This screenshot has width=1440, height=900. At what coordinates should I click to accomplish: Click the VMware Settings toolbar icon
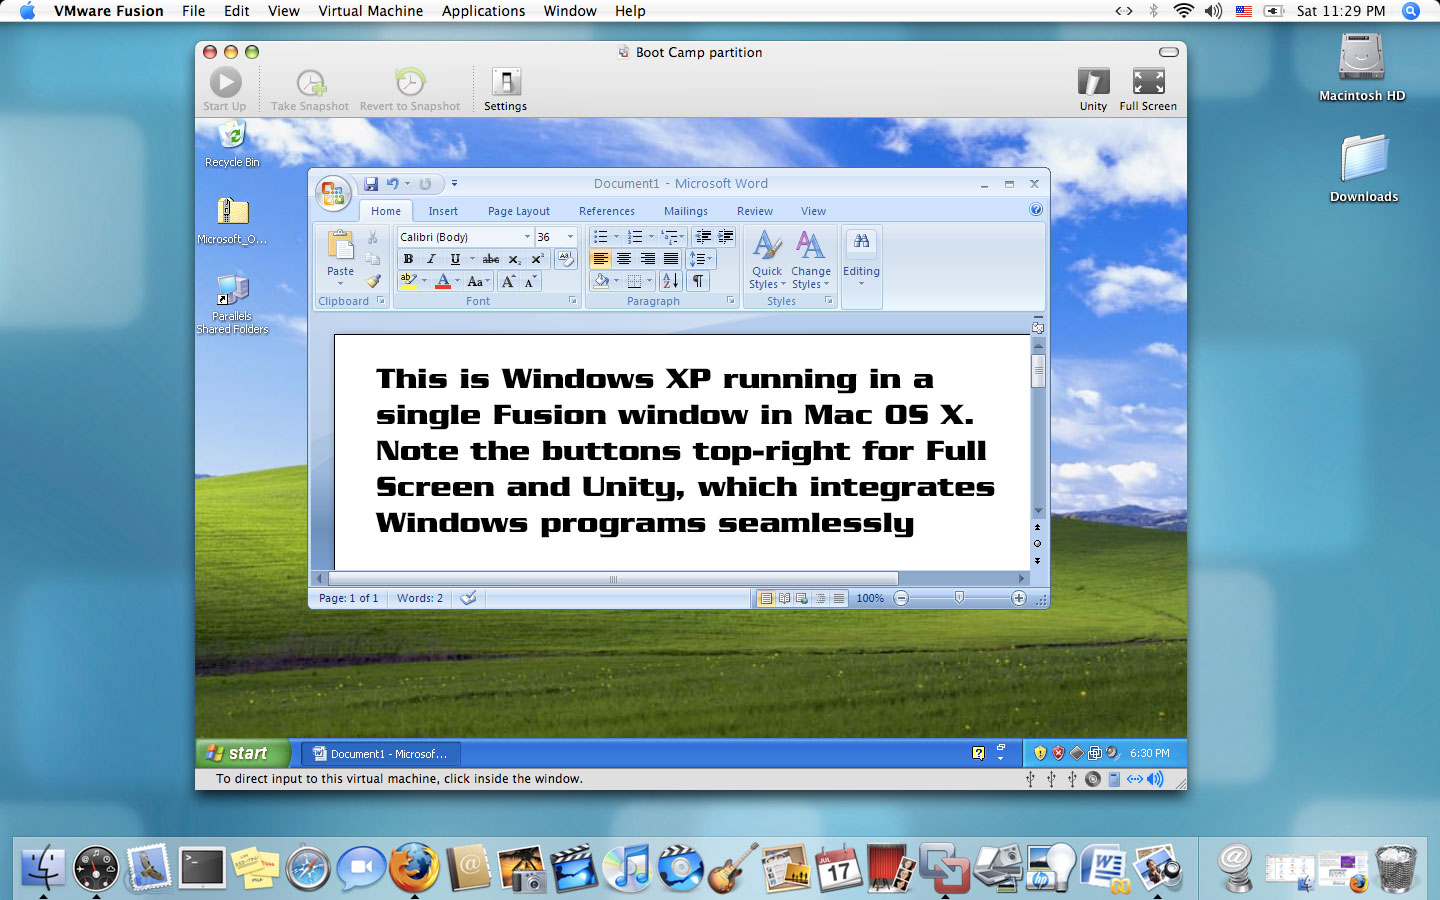click(x=506, y=89)
